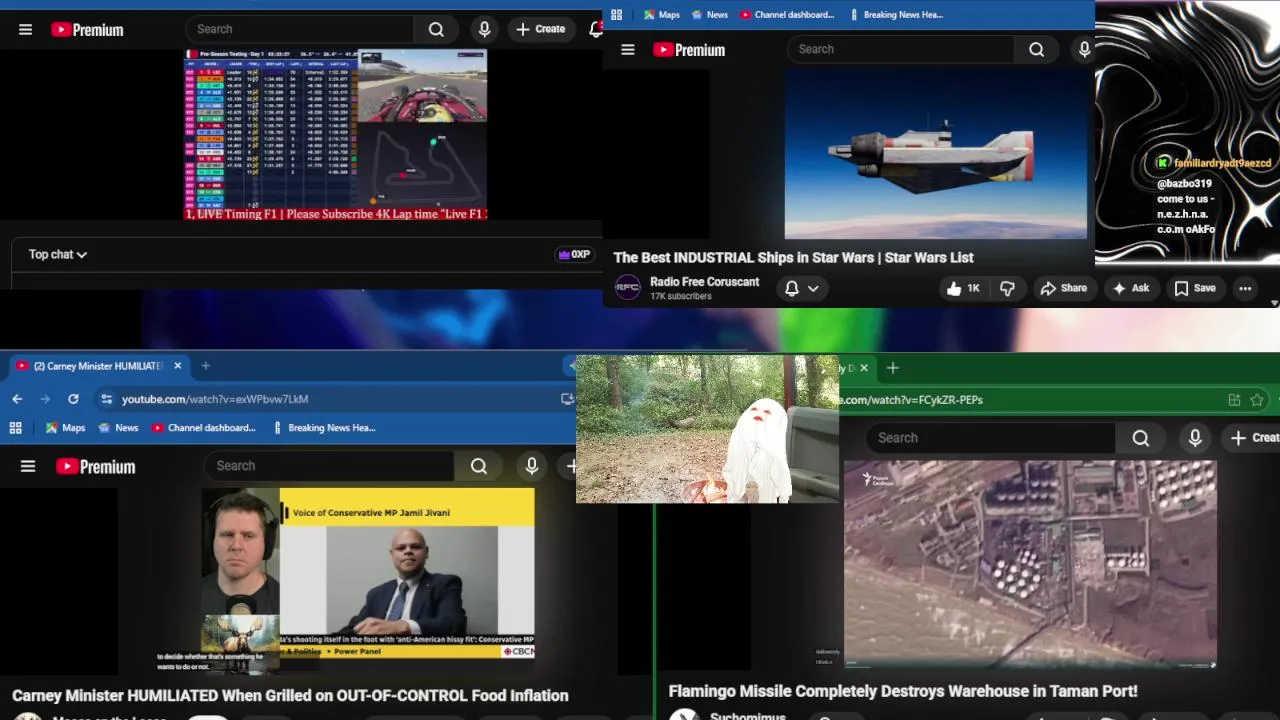Open the Channel dashboard bookmark in the Star Wars window
1280x720 pixels.
click(787, 15)
